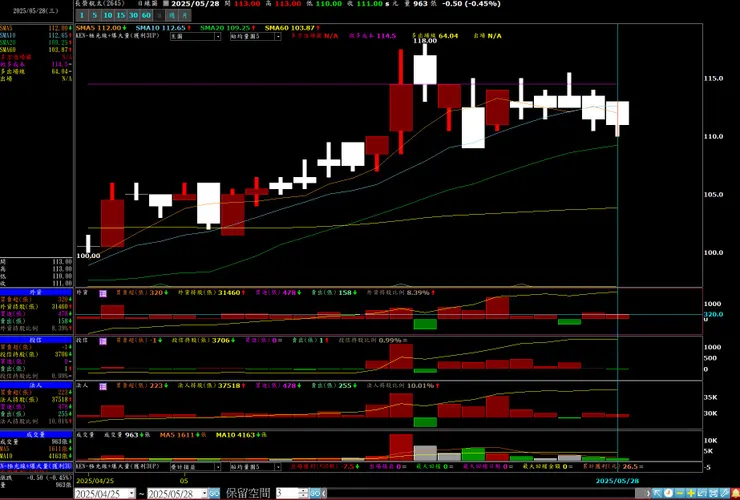Screen dimensions: 740x500
Task: Click the SMA20 109.25 label above chart
Action: 225,28
